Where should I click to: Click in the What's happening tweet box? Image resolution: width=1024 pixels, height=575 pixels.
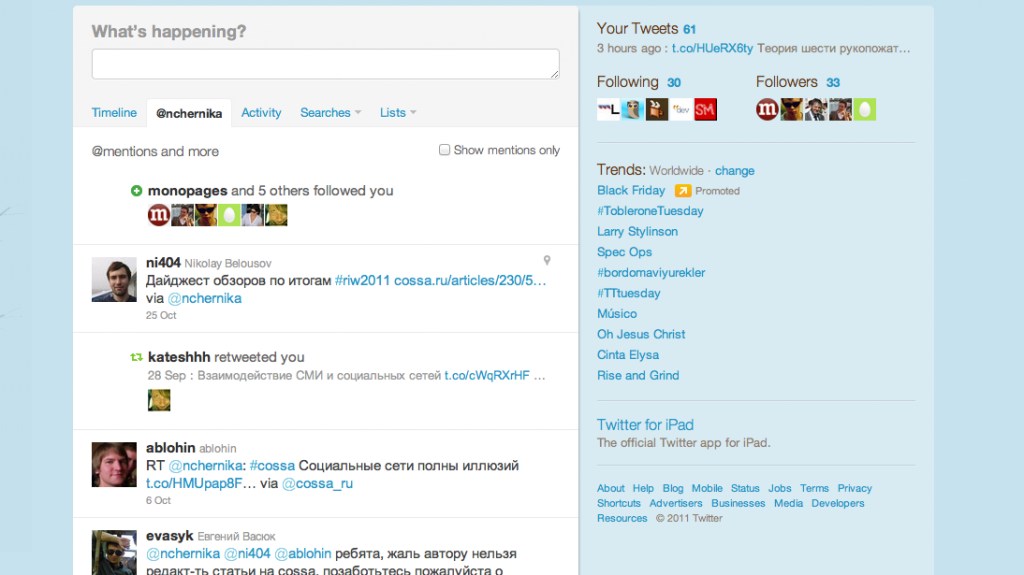point(325,64)
